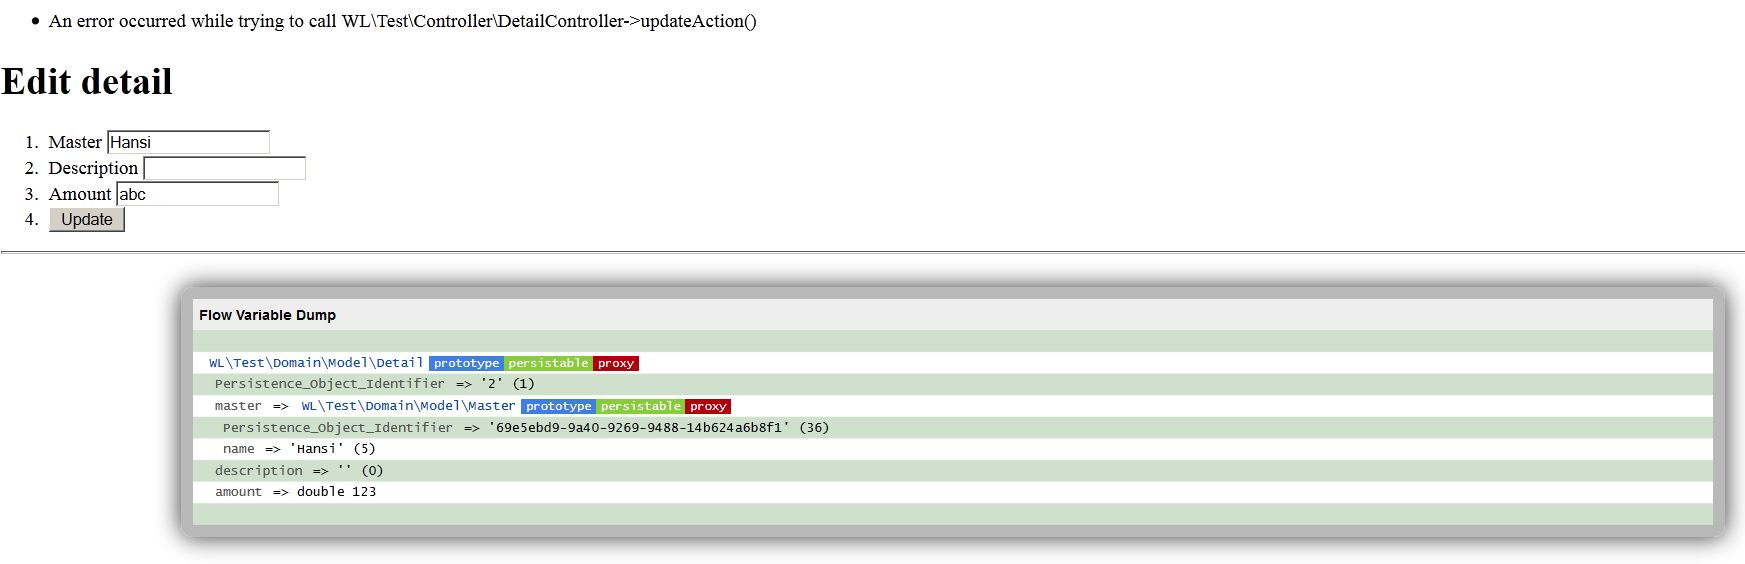Viewport: 1745px width, 564px height.
Task: Click the red proxy badge beside Detail
Action: pyautogui.click(x=616, y=363)
